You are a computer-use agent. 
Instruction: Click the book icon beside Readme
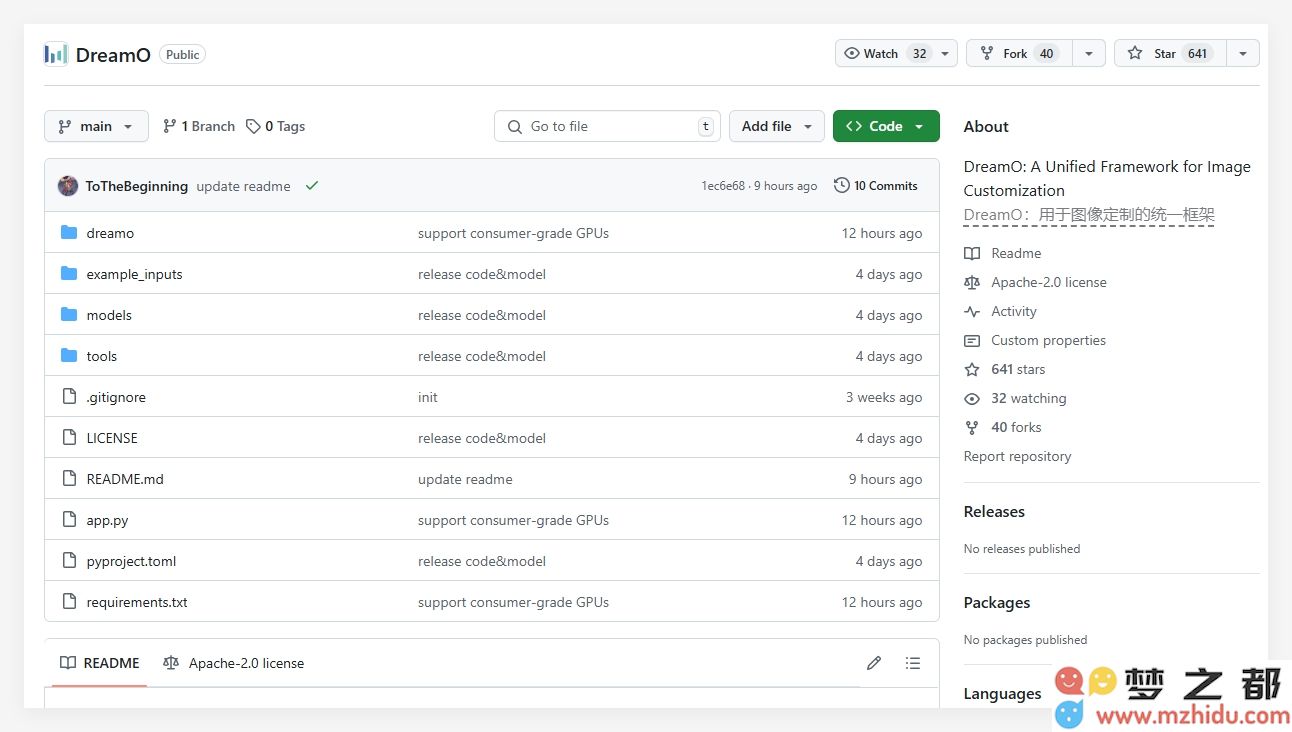click(x=972, y=254)
